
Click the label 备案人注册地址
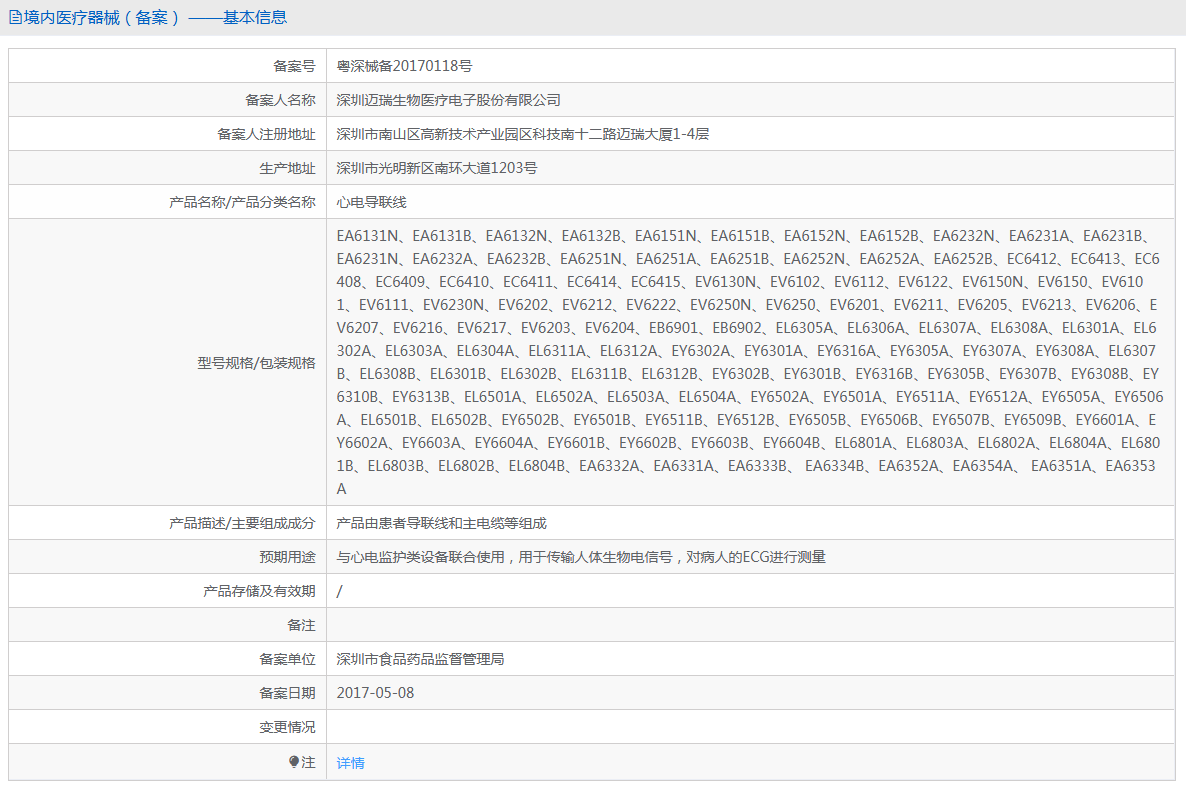click(266, 134)
